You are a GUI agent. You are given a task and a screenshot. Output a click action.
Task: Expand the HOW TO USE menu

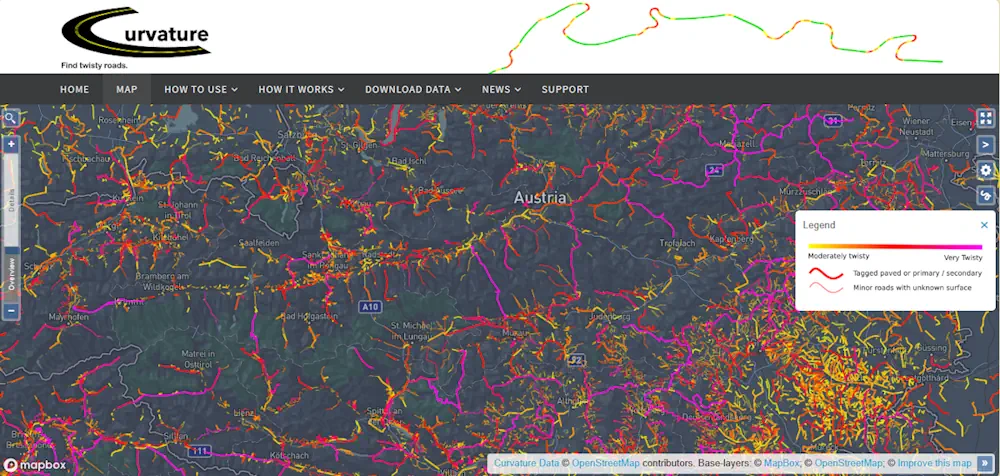click(201, 89)
